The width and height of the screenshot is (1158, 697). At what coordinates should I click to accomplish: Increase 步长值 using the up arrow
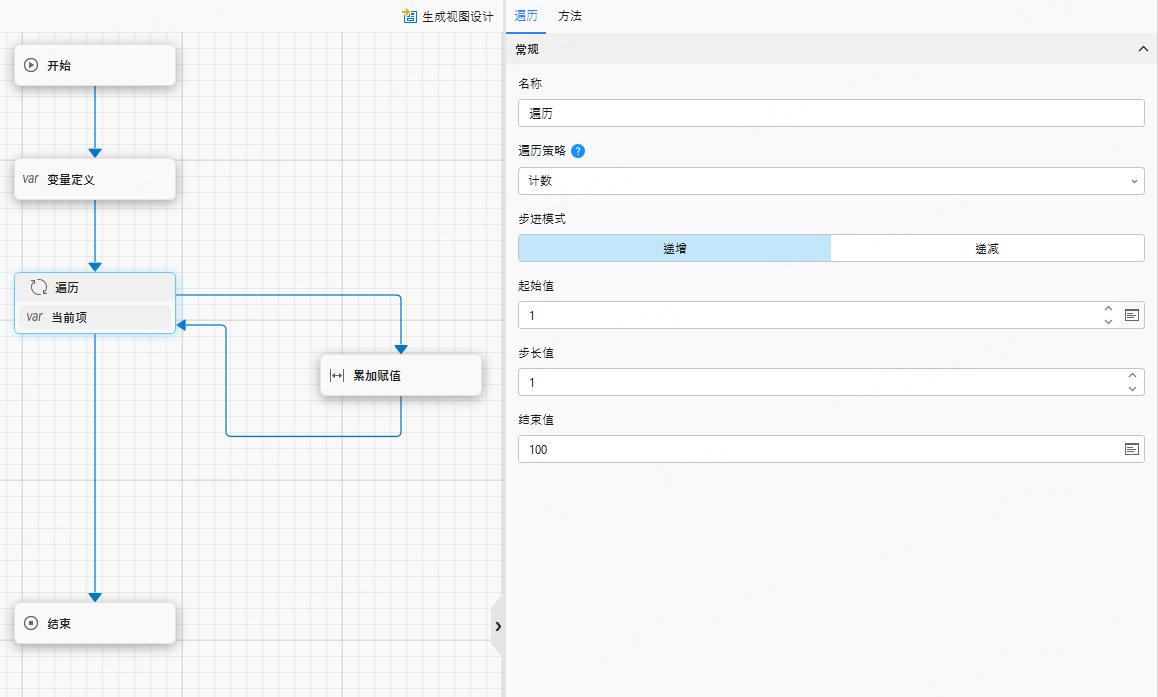tap(1132, 376)
